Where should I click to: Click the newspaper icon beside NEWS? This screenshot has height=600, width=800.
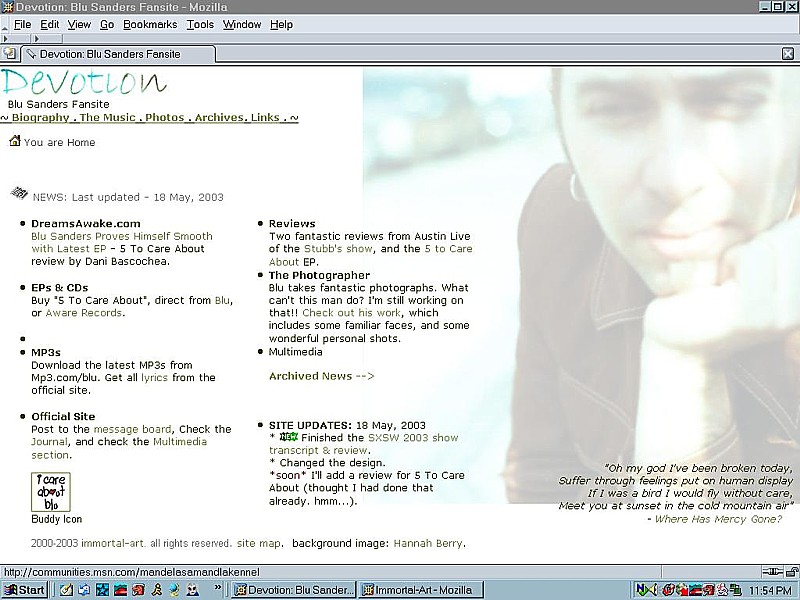pos(19,193)
